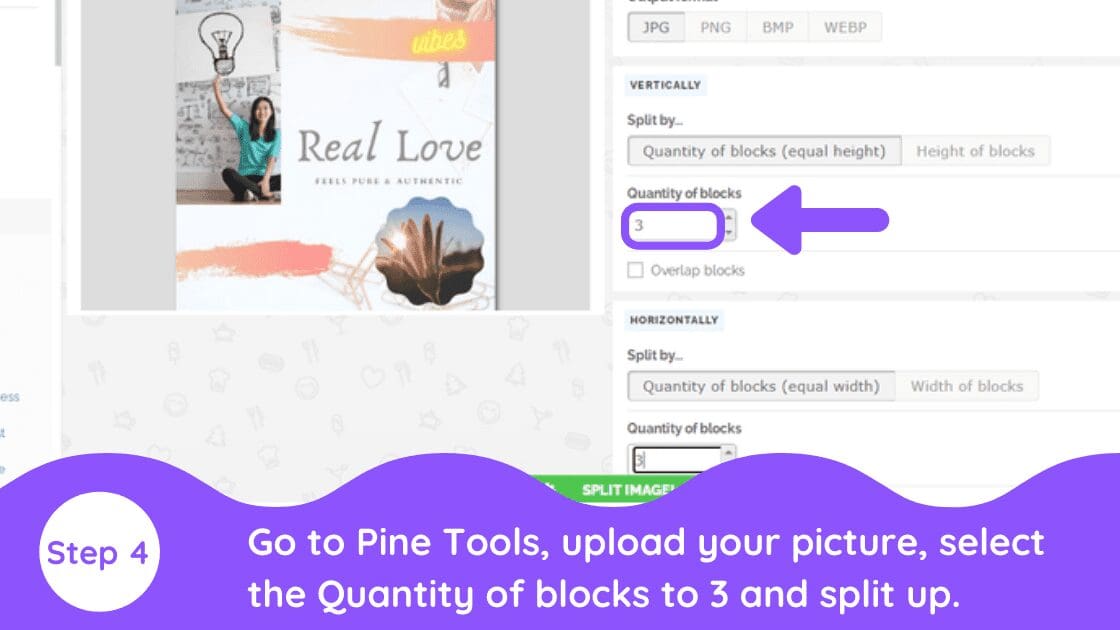Screen dimensions: 1120x630
Task: Enable the Overlap blocks checkbox
Action: [635, 270]
